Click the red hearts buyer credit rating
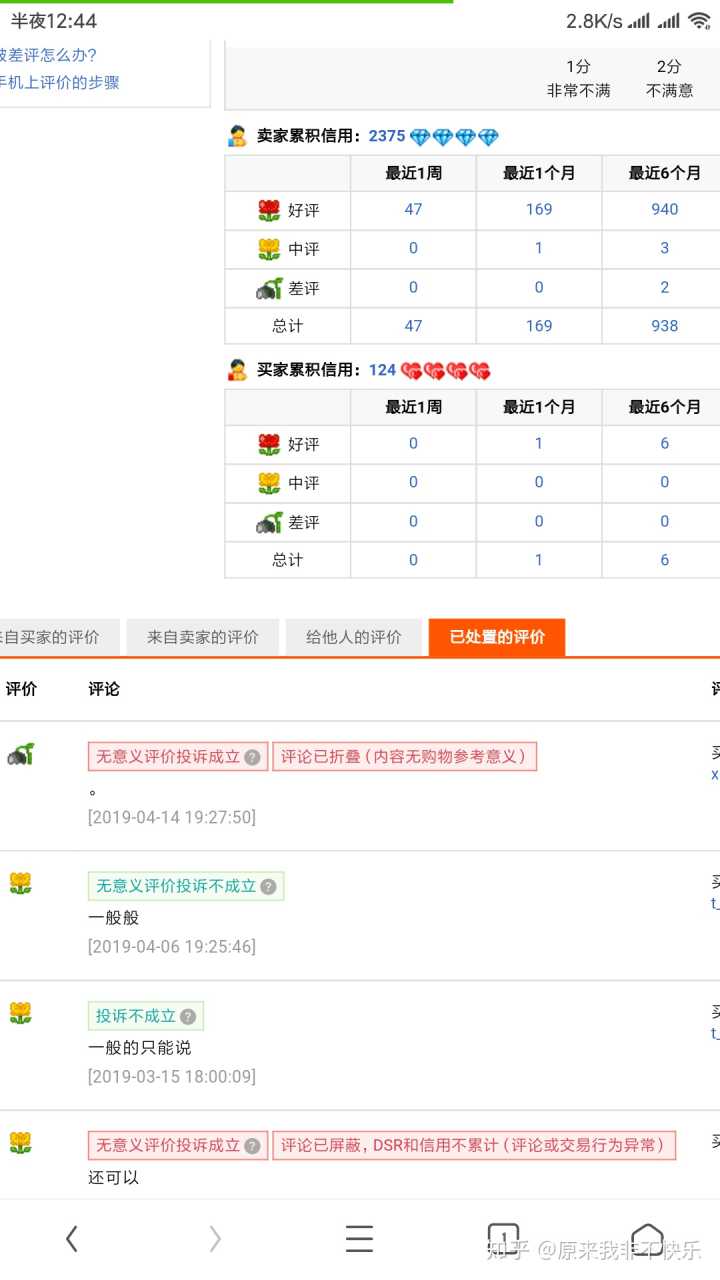720x1280 pixels. point(446,371)
